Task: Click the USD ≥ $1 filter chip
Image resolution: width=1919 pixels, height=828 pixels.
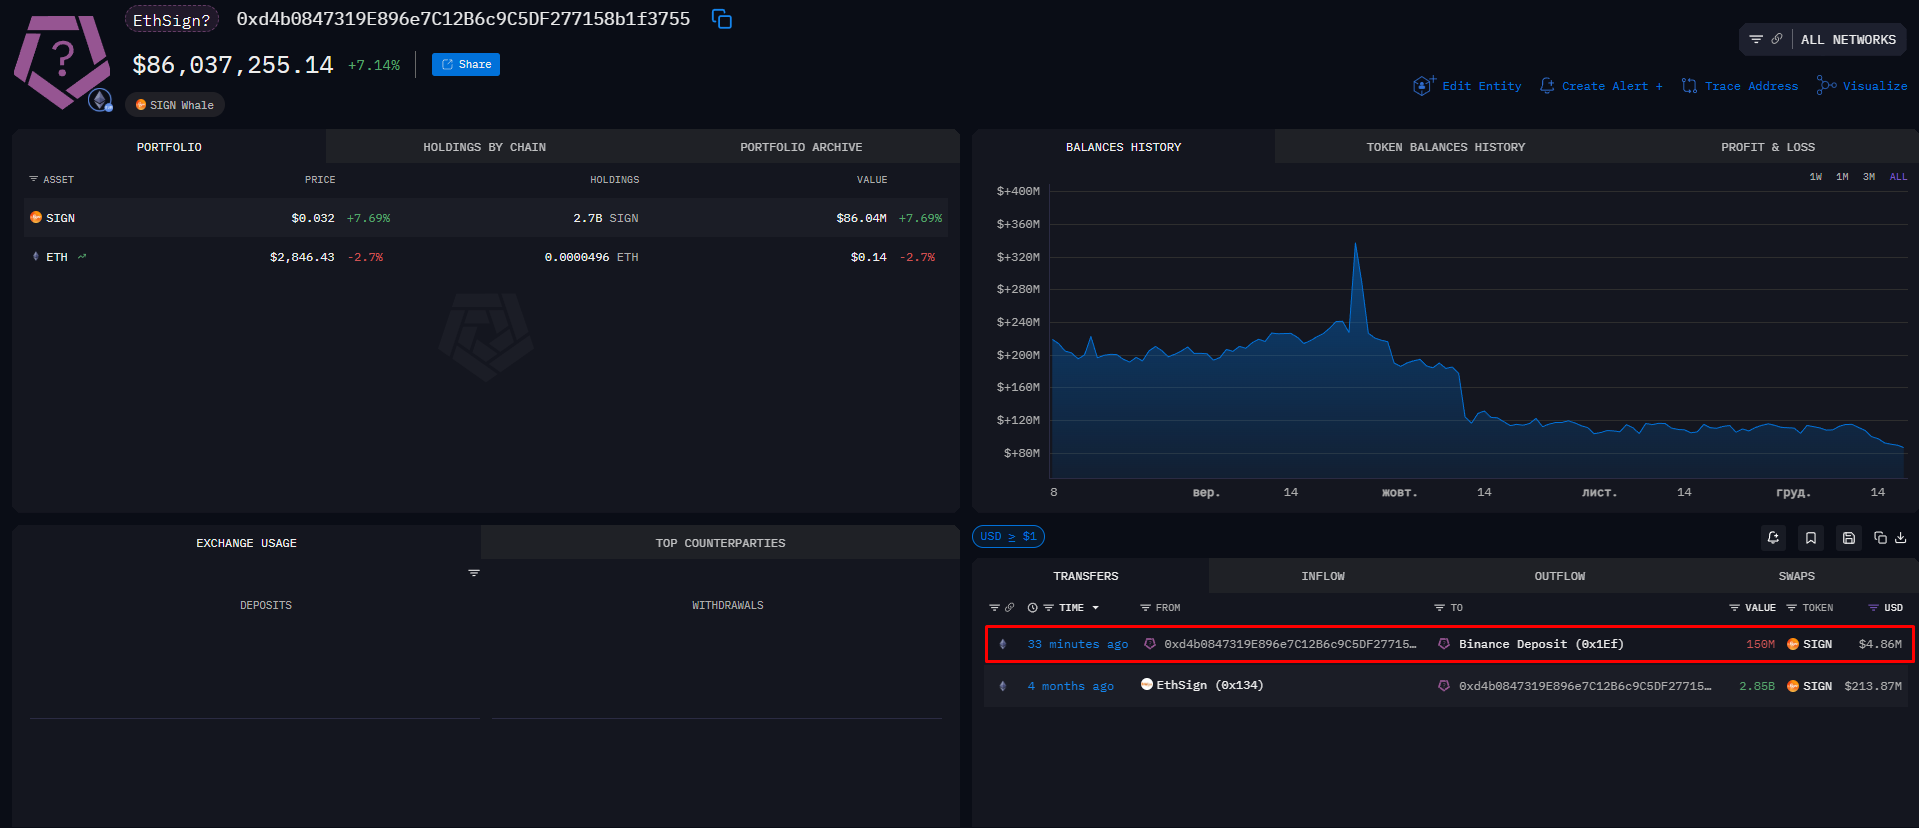Action: pyautogui.click(x=1008, y=537)
